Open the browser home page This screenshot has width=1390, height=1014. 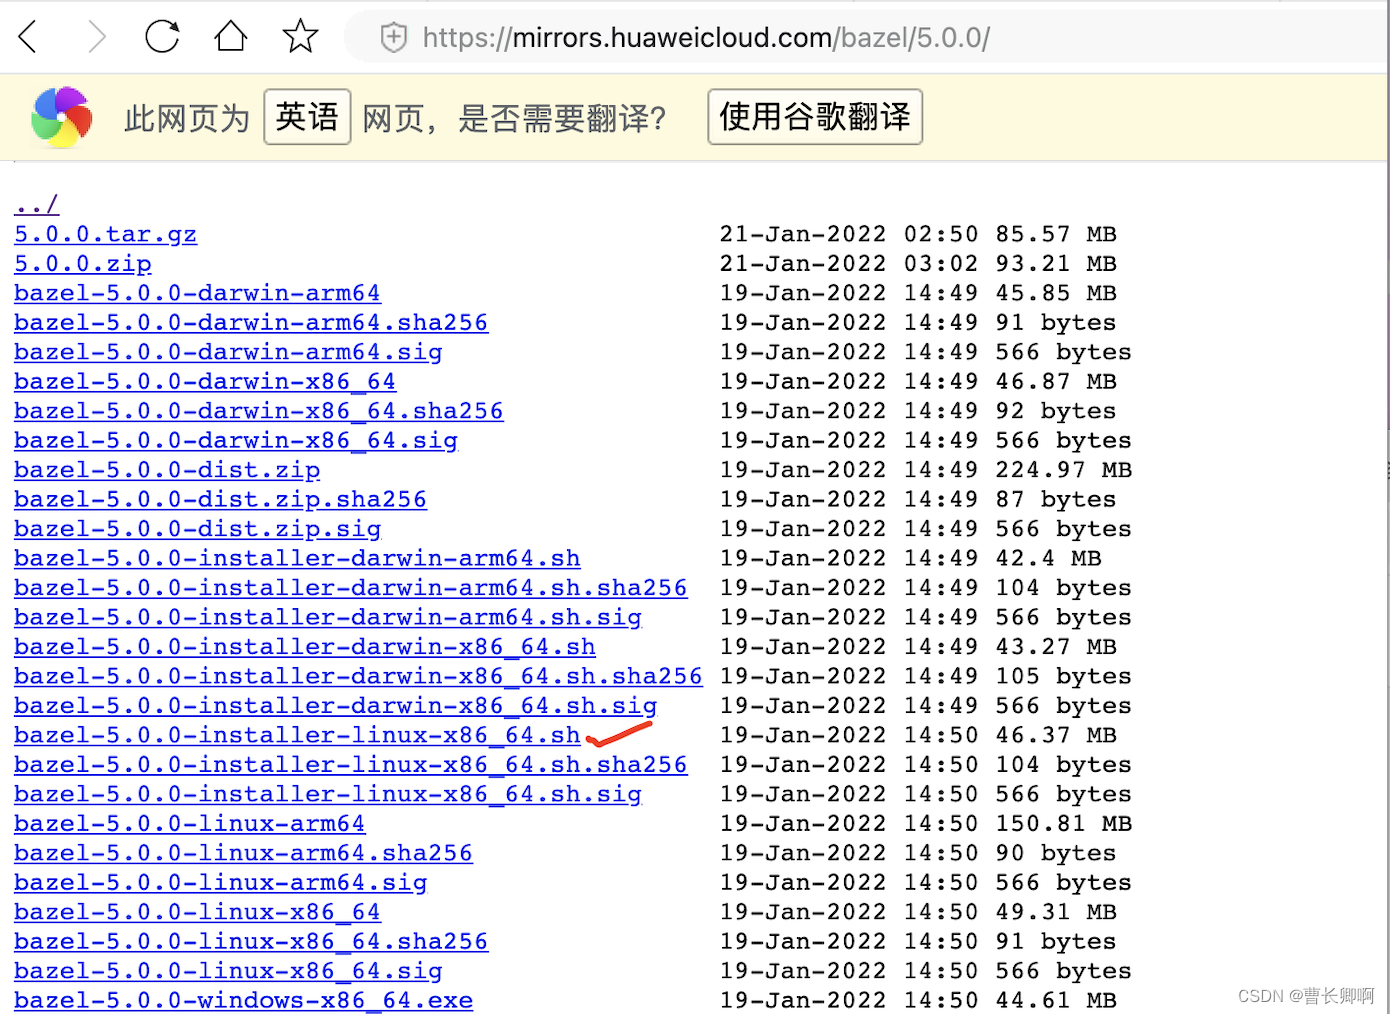click(230, 36)
